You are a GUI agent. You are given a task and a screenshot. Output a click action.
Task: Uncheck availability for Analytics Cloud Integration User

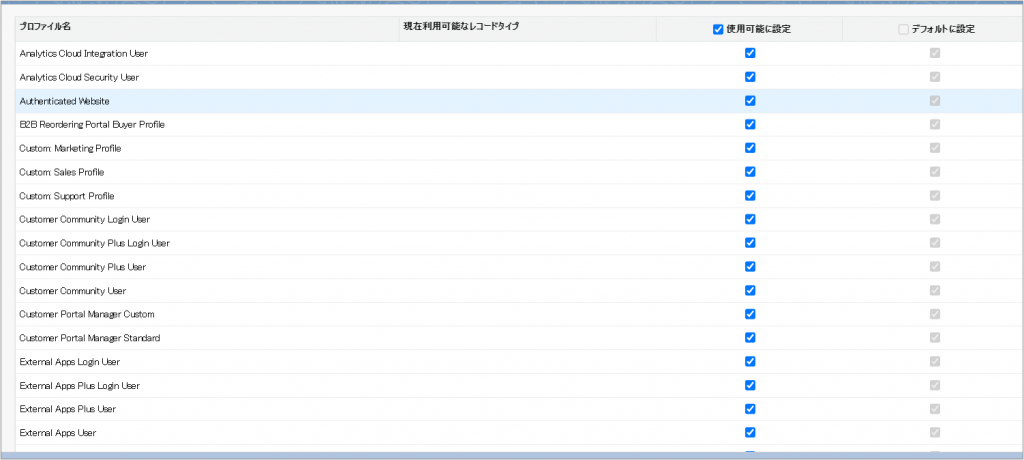tap(750, 53)
